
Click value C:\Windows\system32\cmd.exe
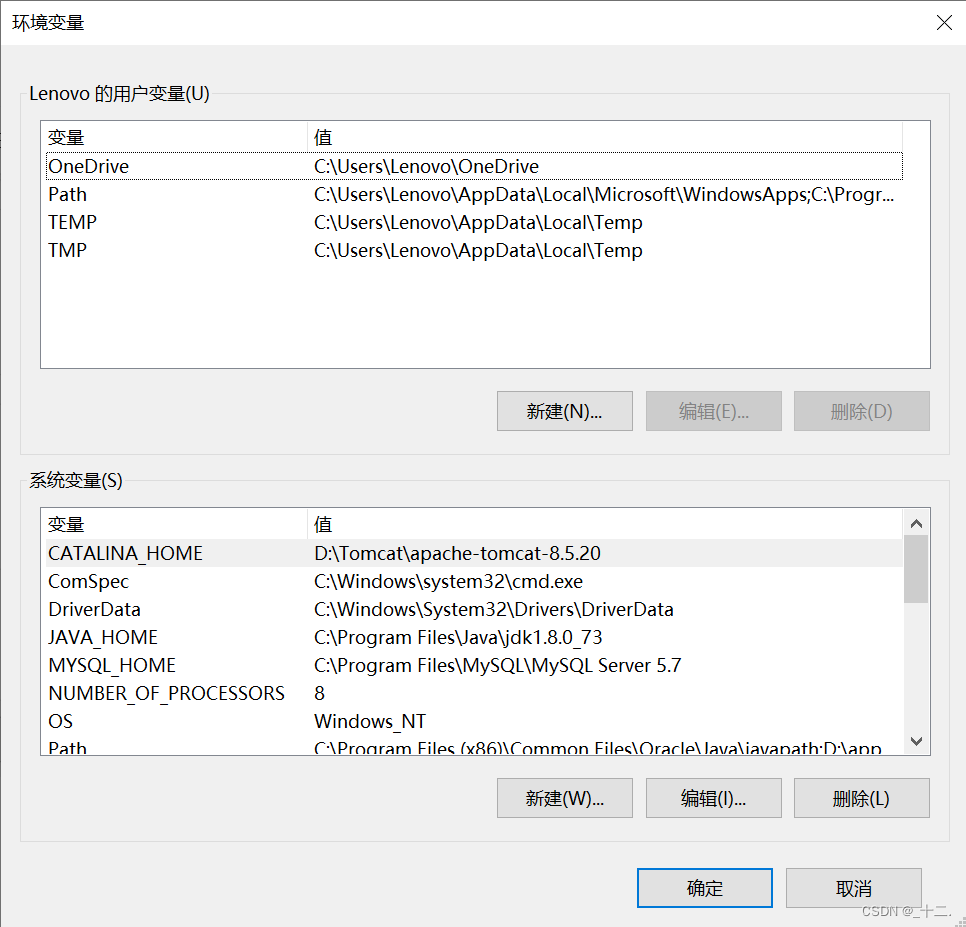[x=448, y=581]
